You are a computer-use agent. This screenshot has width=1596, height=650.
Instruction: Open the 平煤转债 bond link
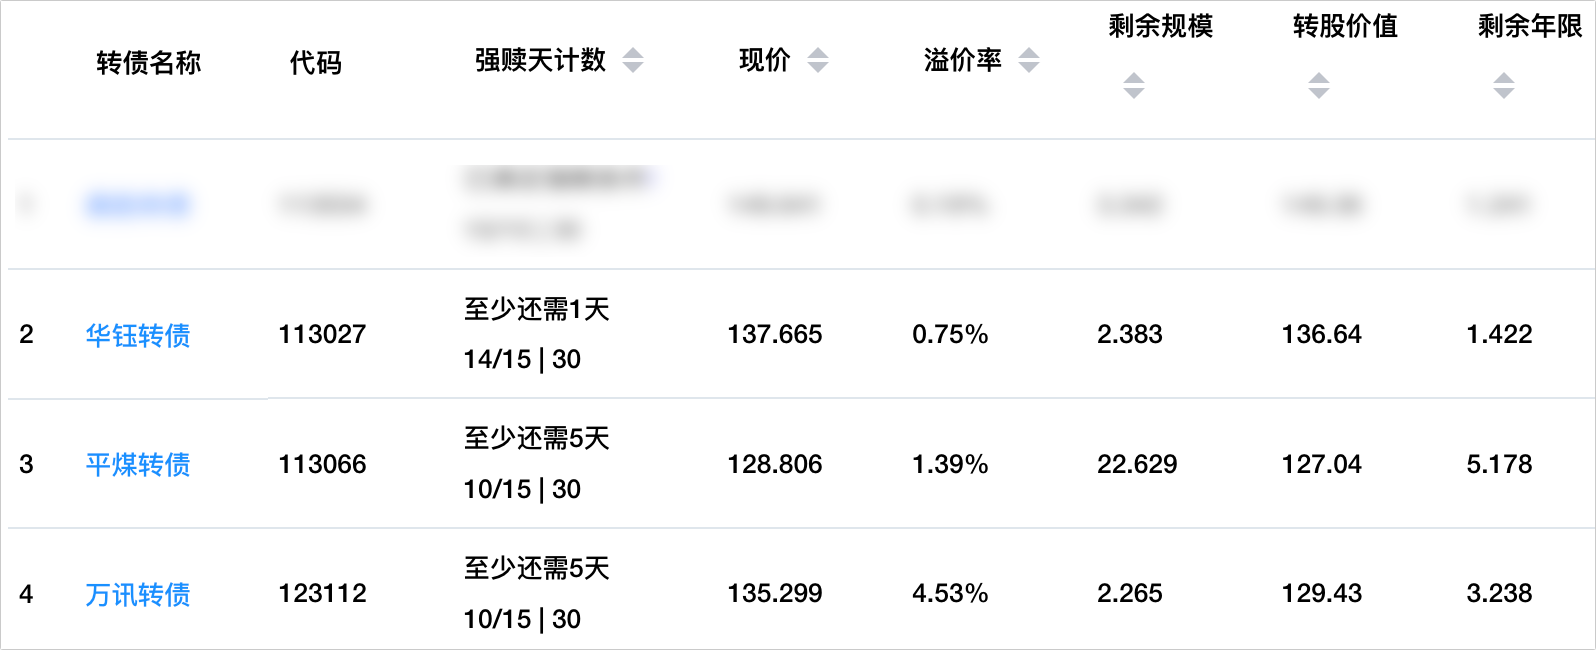[x=138, y=465]
